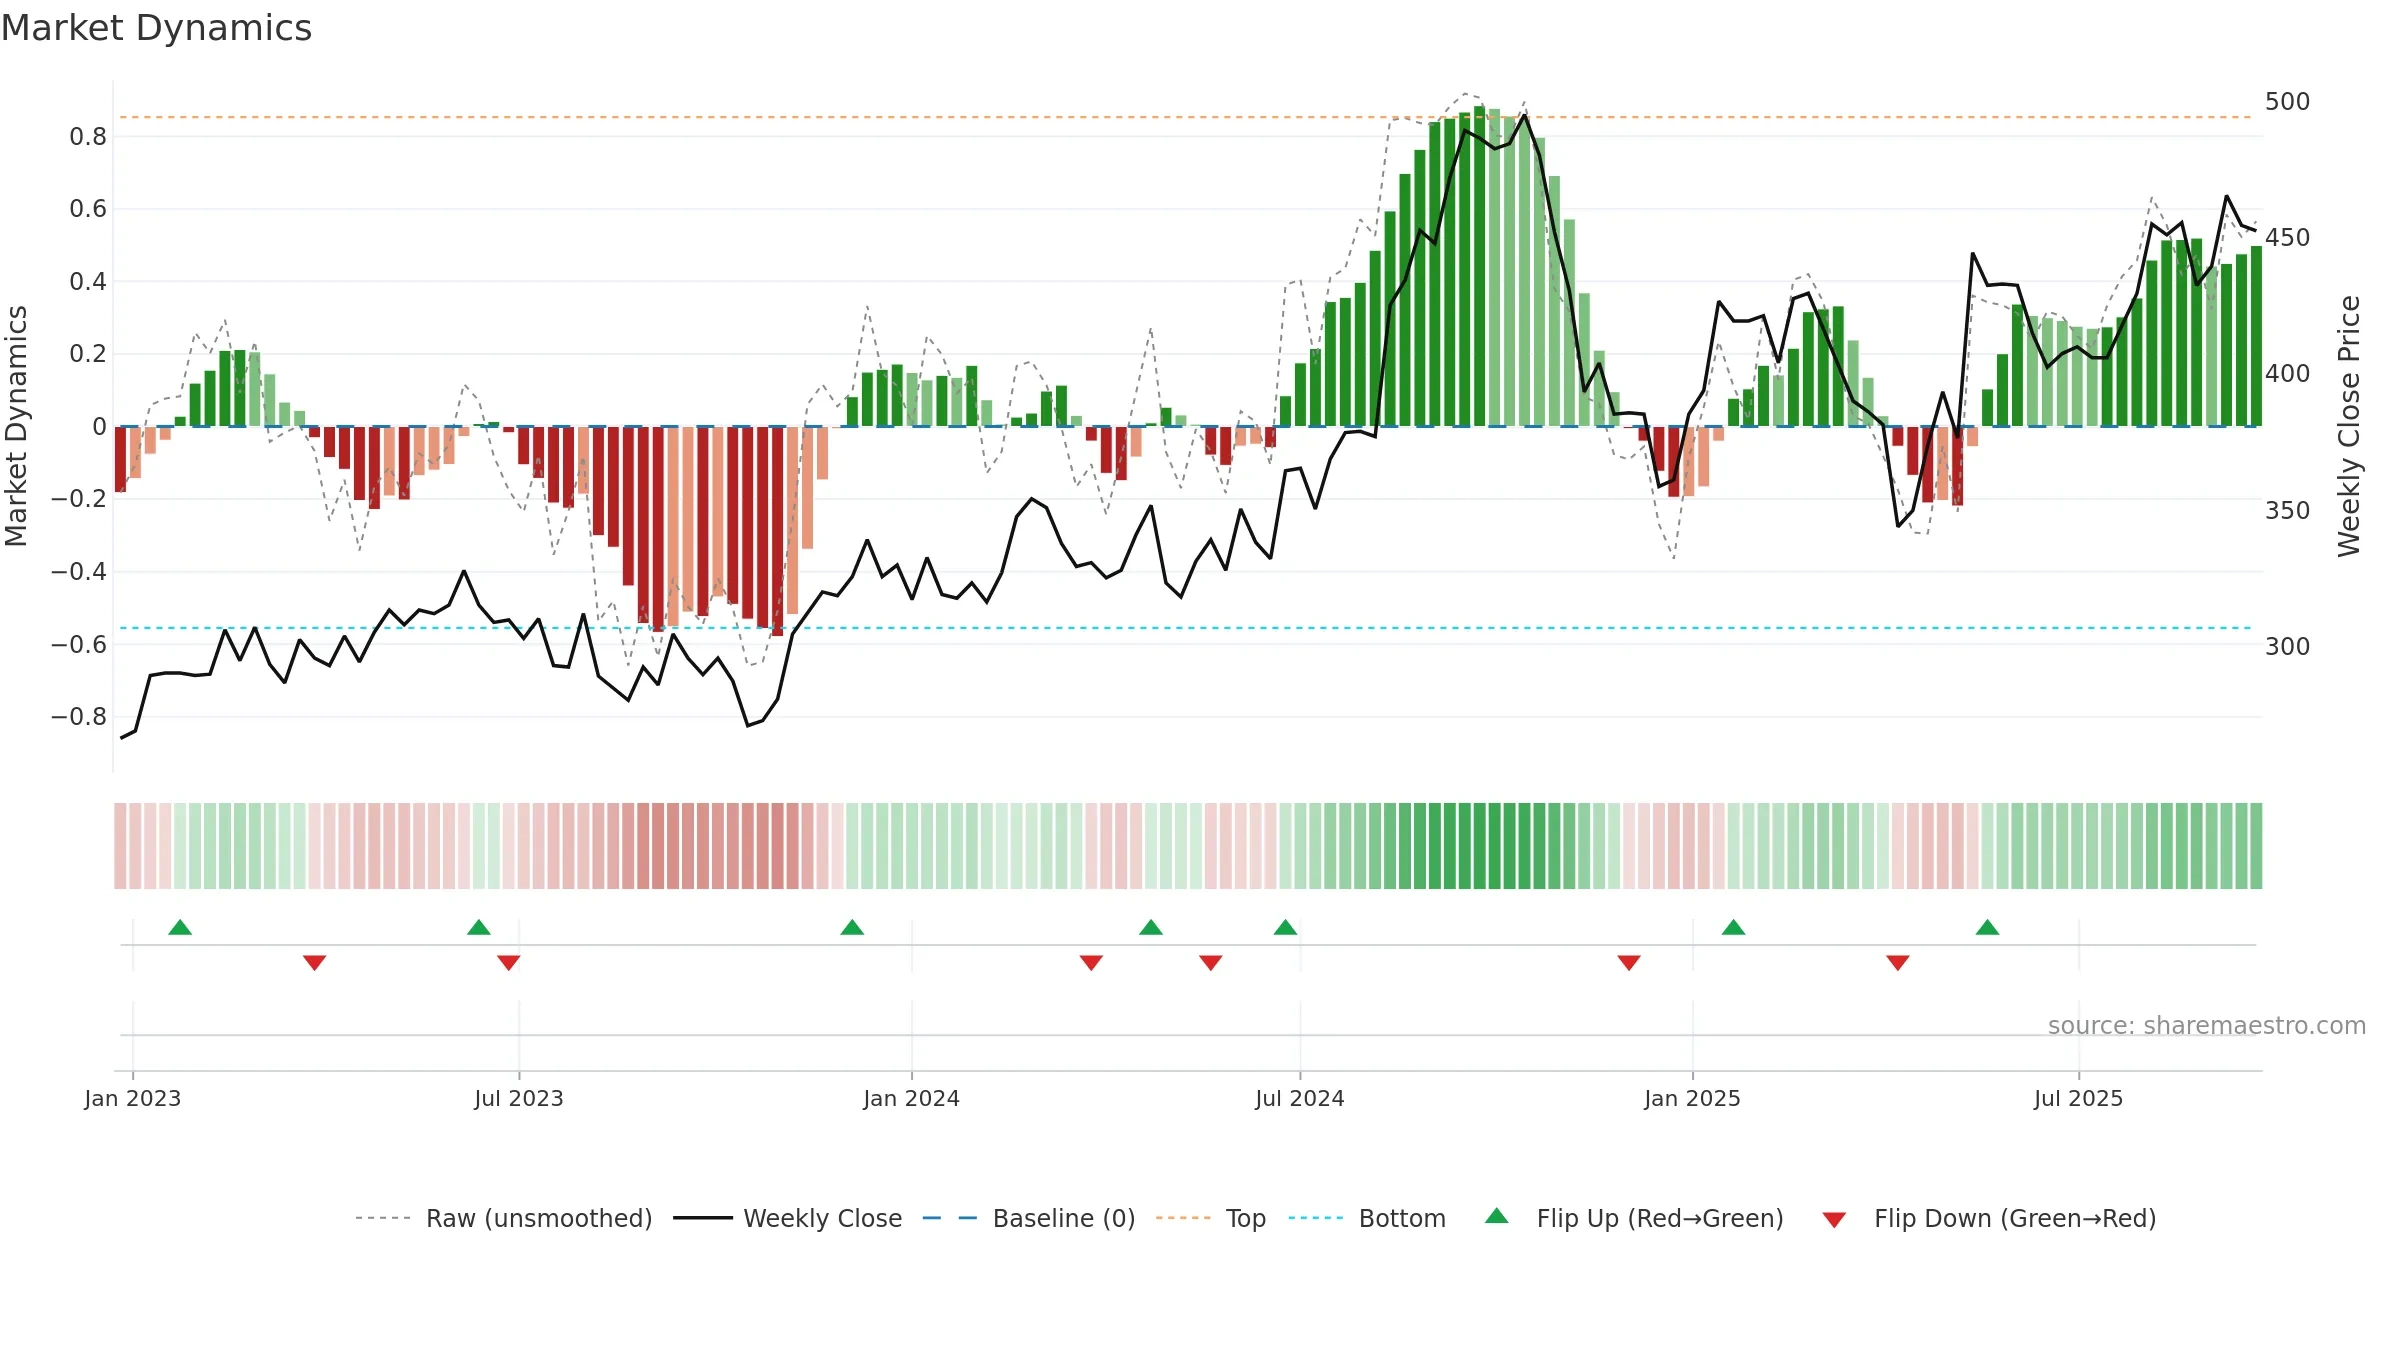The height and width of the screenshot is (1350, 2400).
Task: Click the 500 tick on the price axis
Action: tap(2287, 101)
